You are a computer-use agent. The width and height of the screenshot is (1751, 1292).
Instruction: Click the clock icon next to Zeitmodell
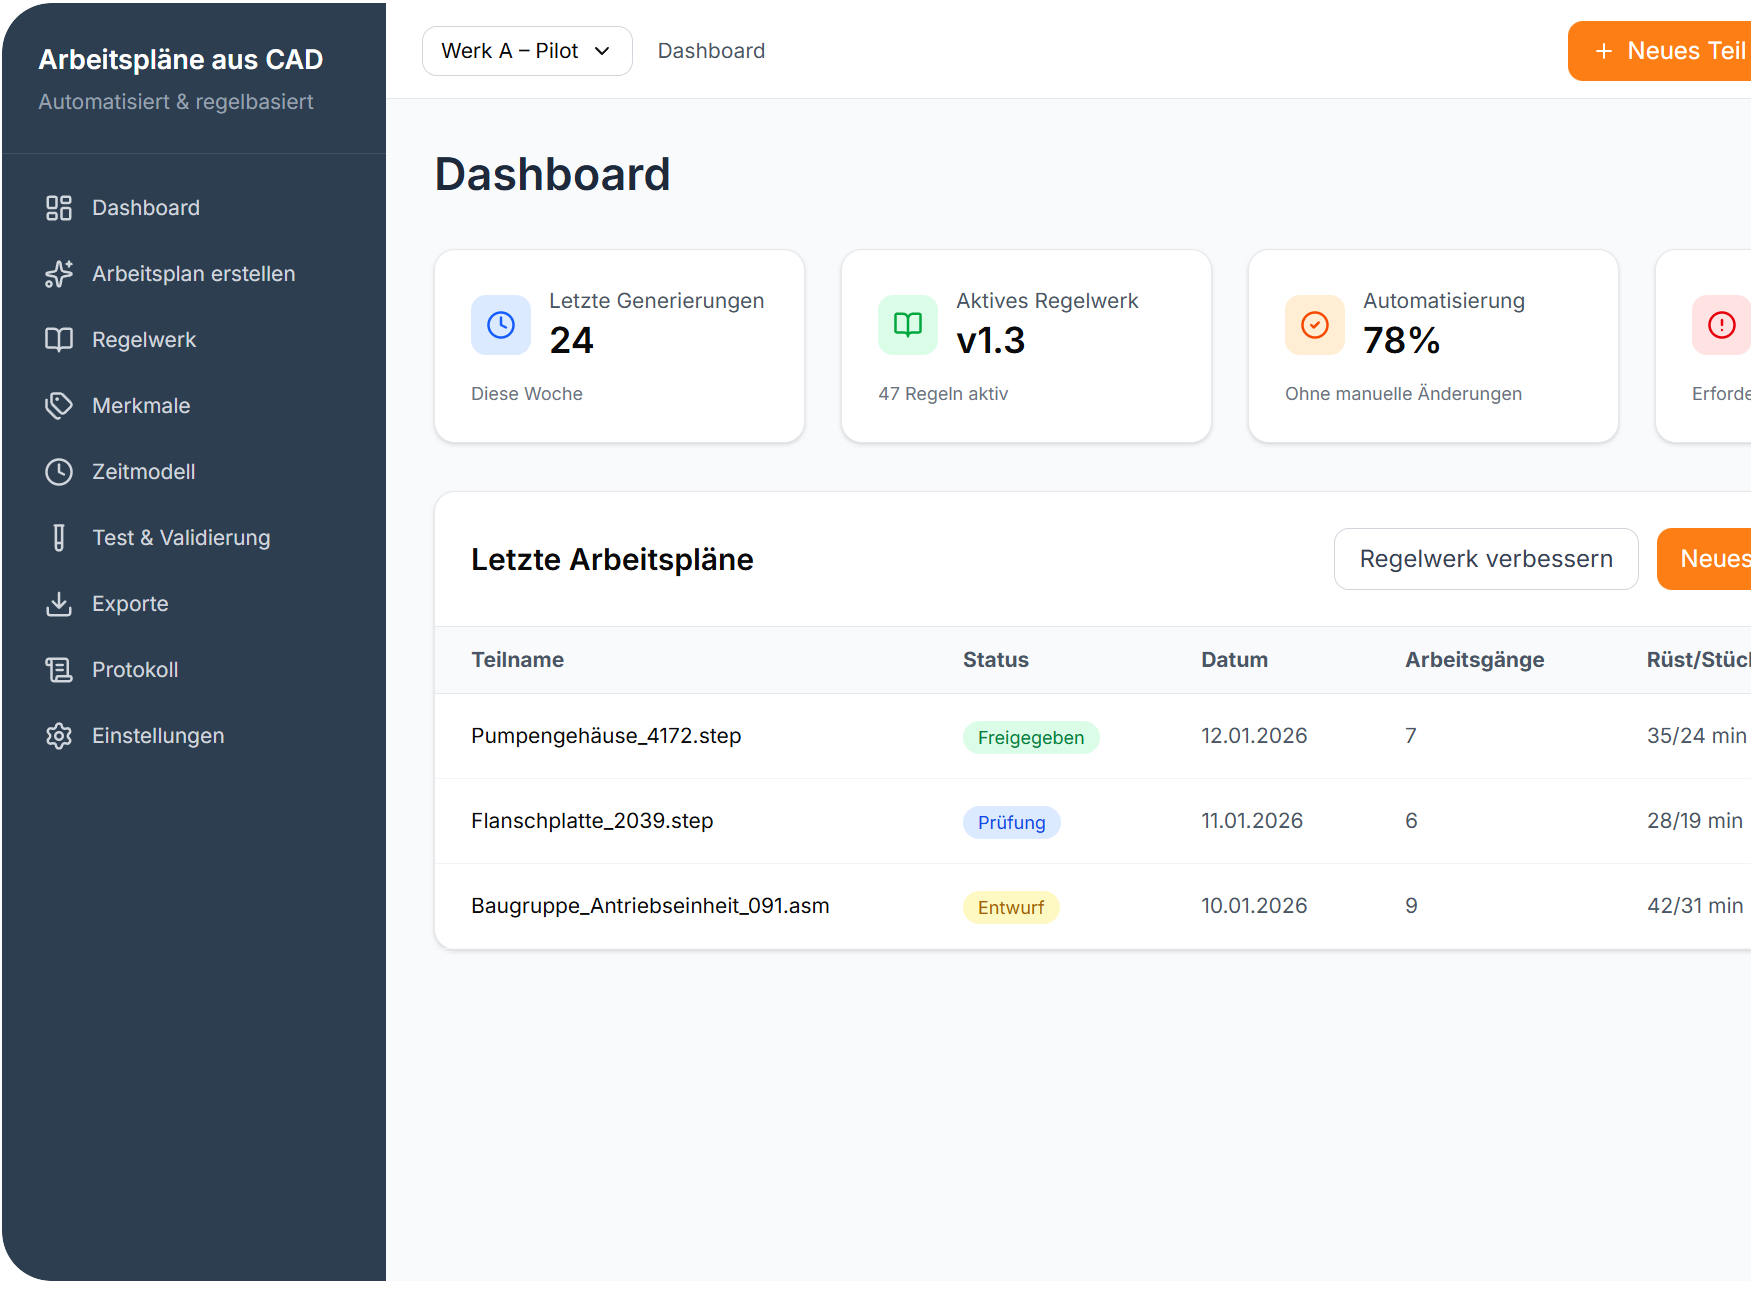point(59,472)
